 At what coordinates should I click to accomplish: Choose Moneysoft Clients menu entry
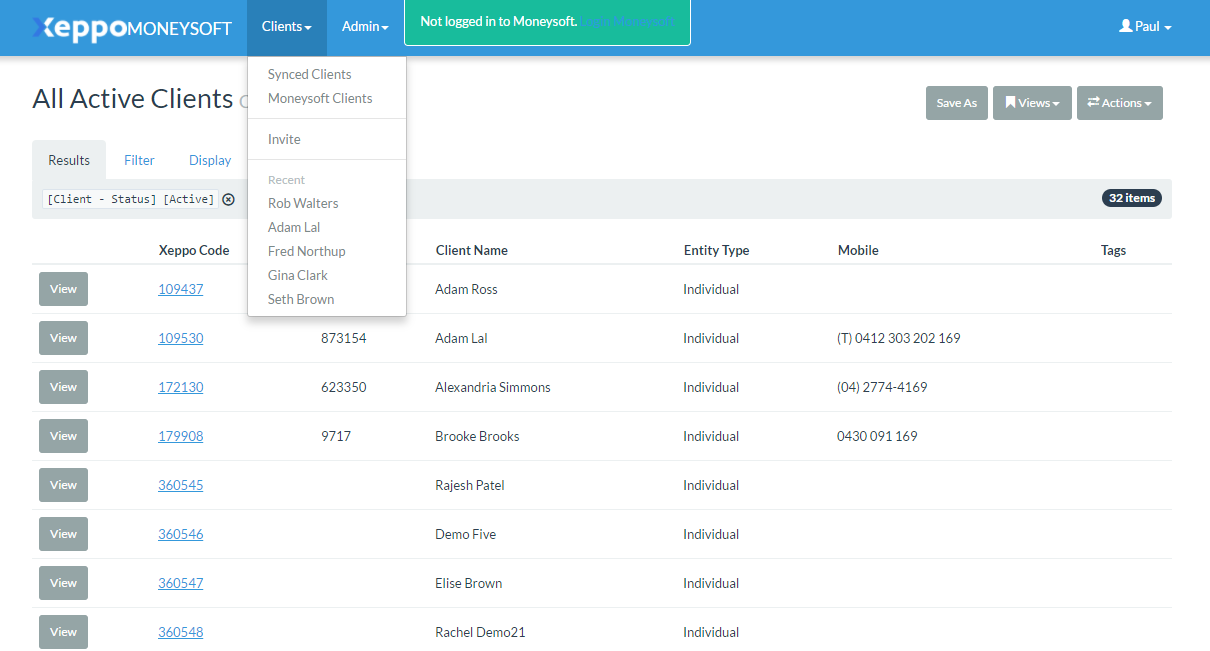320,98
